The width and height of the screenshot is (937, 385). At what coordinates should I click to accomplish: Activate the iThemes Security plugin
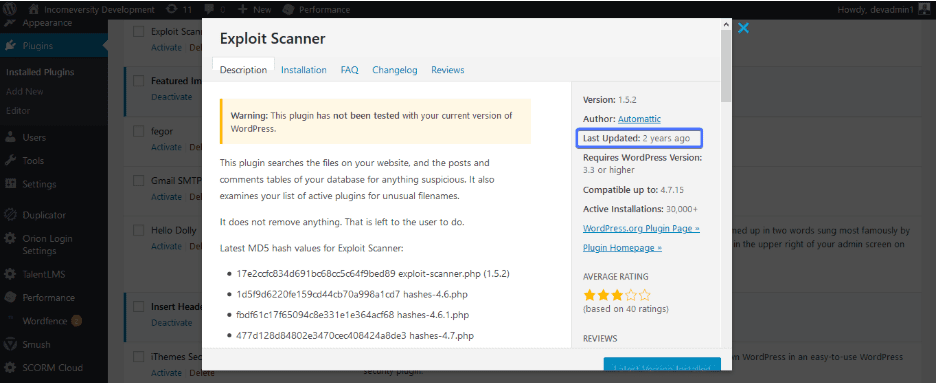tap(166, 372)
